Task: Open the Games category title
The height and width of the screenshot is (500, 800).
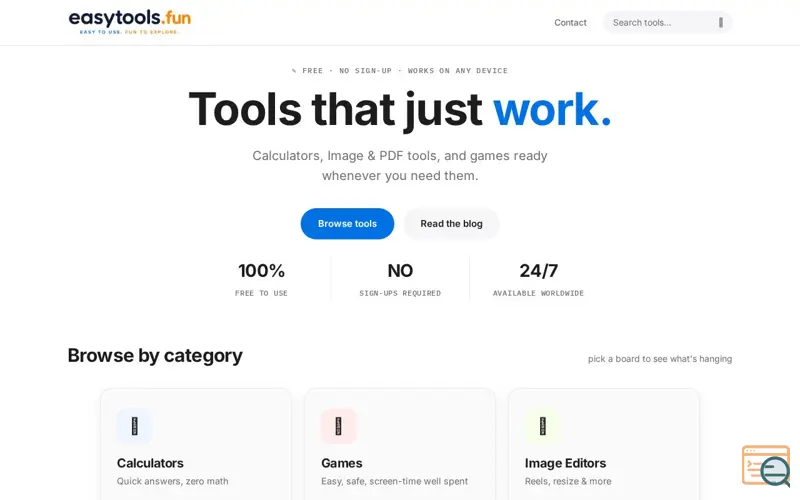Action: click(x=341, y=463)
